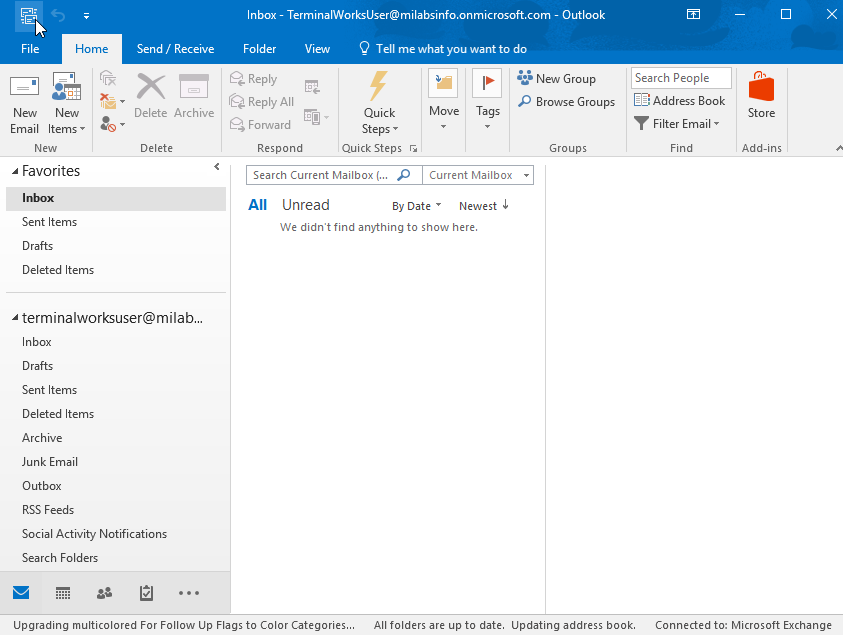Click New Group in Groups section
The height and width of the screenshot is (635, 843).
[x=556, y=79]
